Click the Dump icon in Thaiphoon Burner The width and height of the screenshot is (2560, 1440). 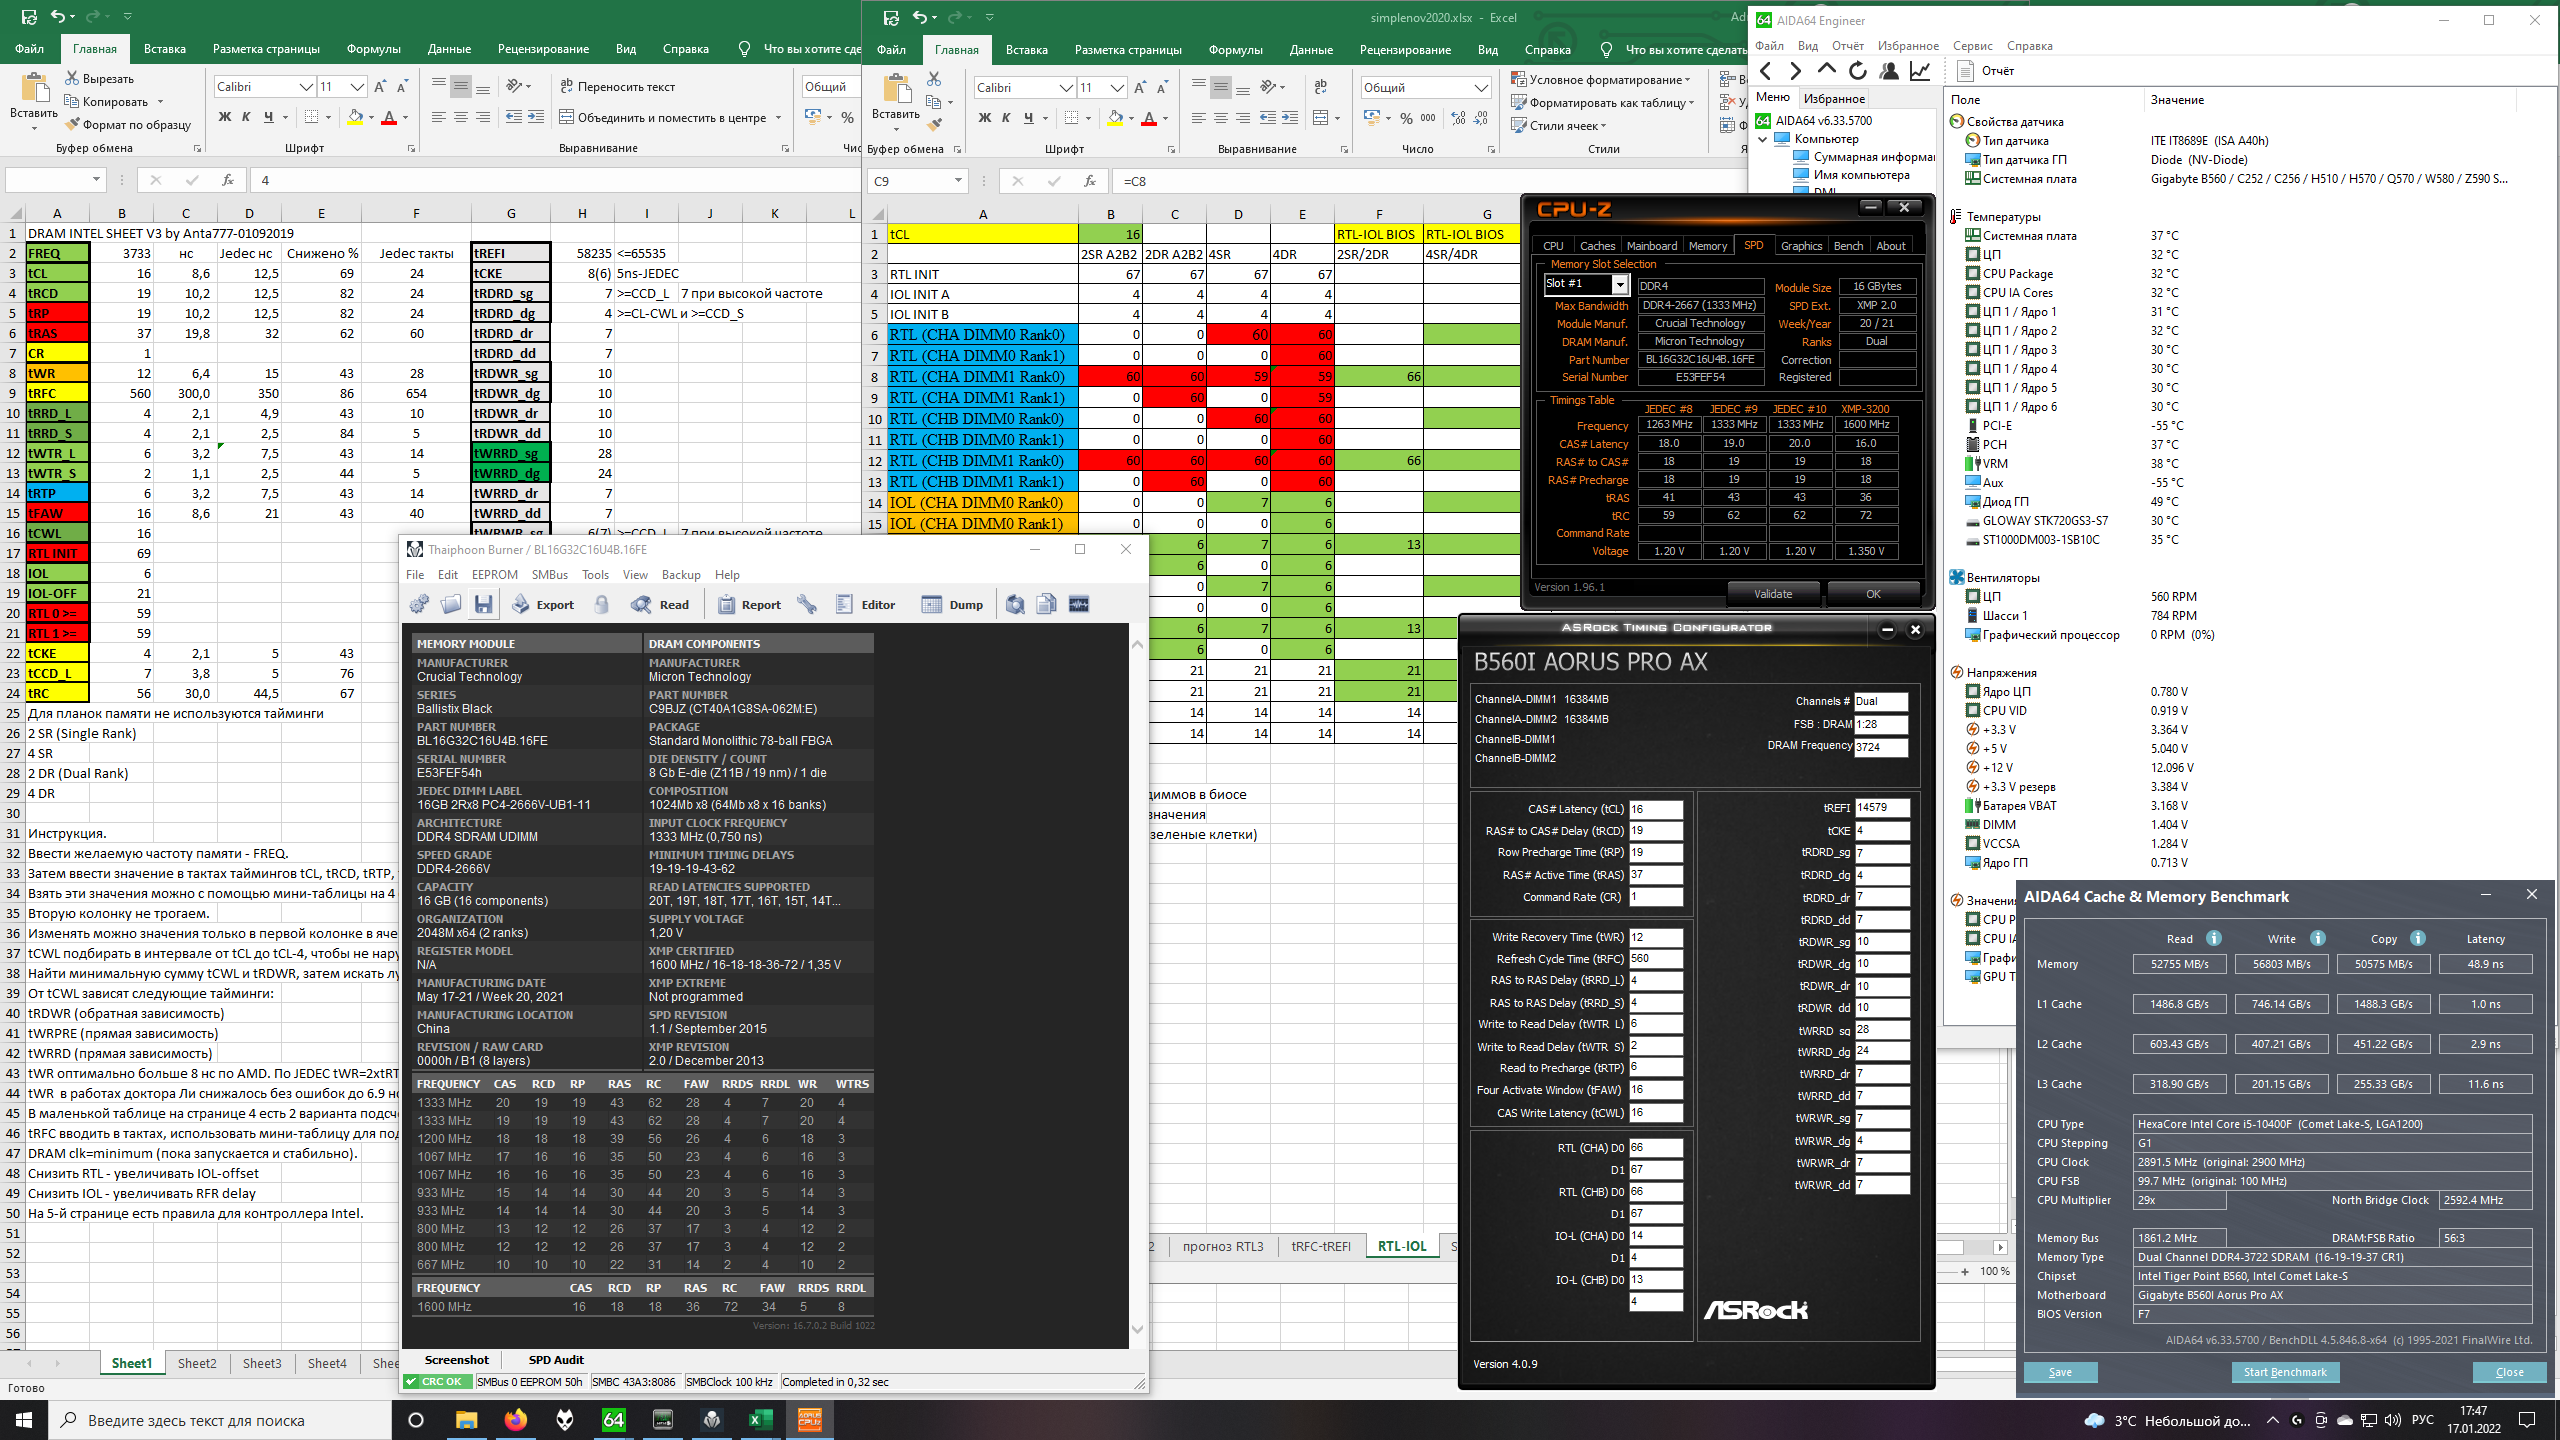(952, 605)
